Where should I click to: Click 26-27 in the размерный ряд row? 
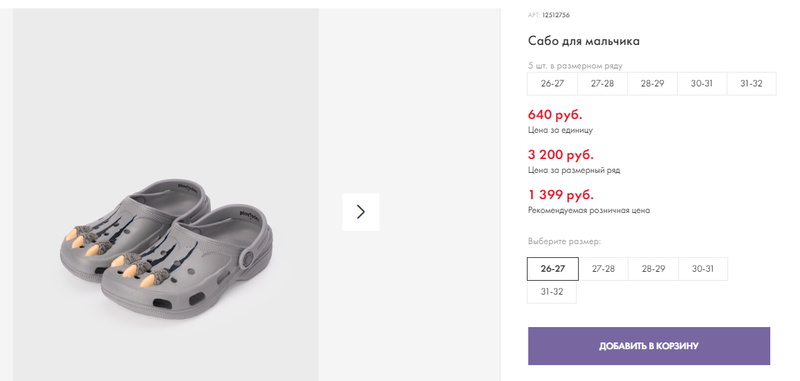click(x=553, y=84)
